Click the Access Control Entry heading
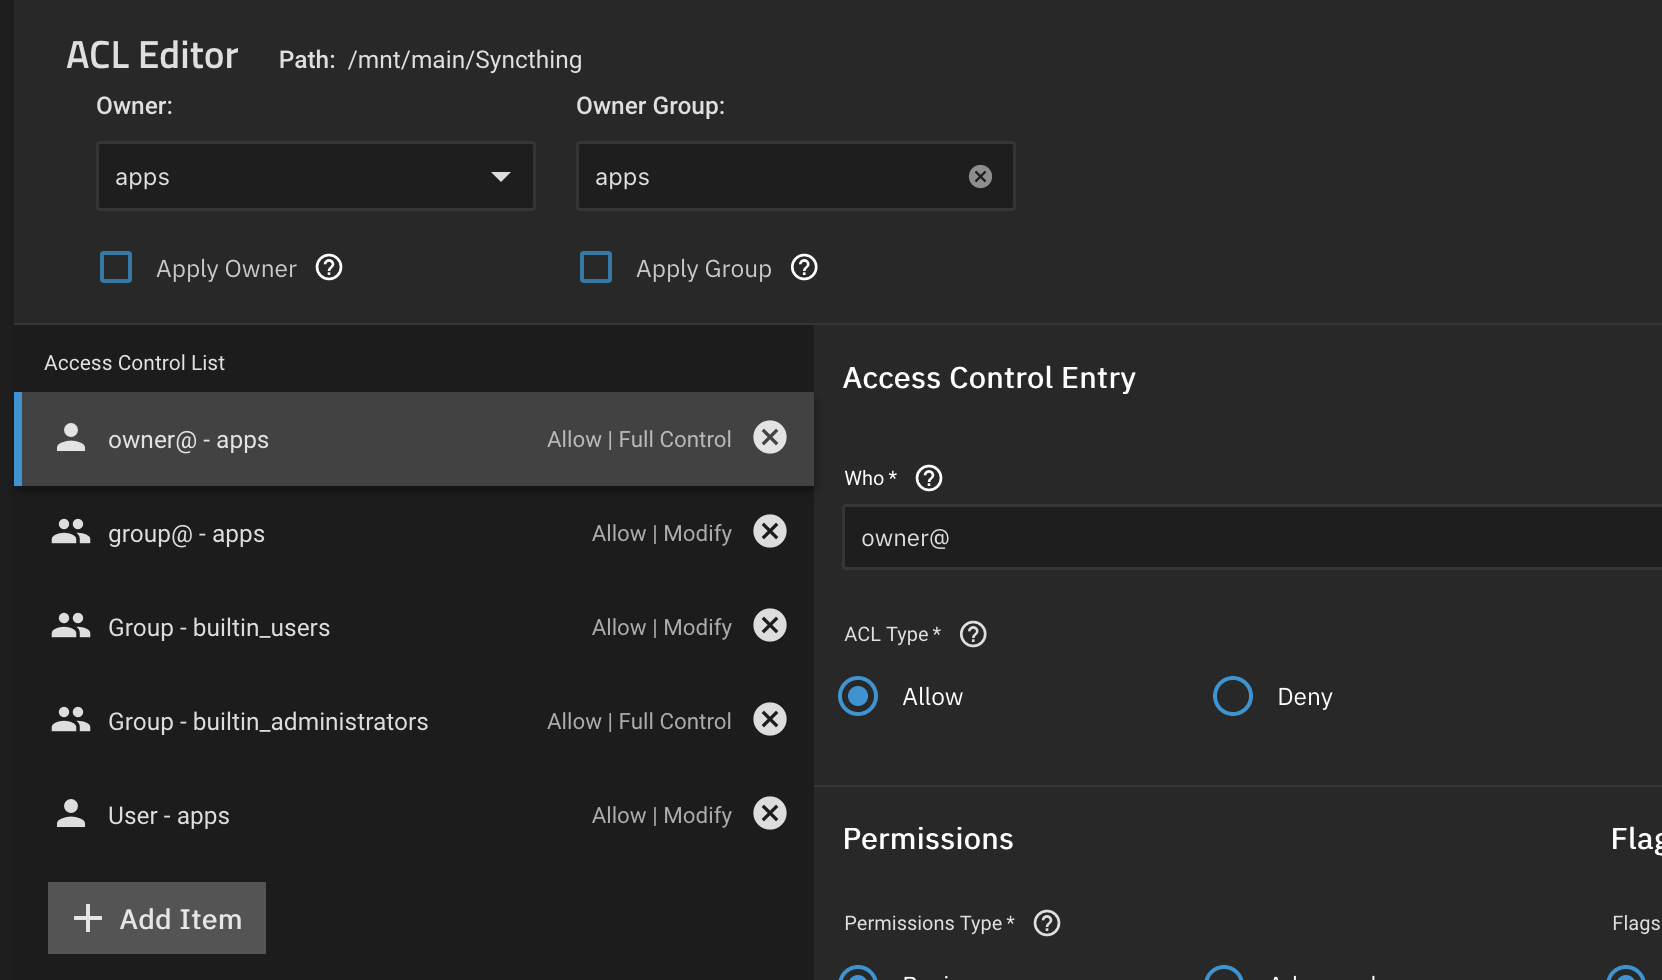The image size is (1662, 980). (989, 378)
